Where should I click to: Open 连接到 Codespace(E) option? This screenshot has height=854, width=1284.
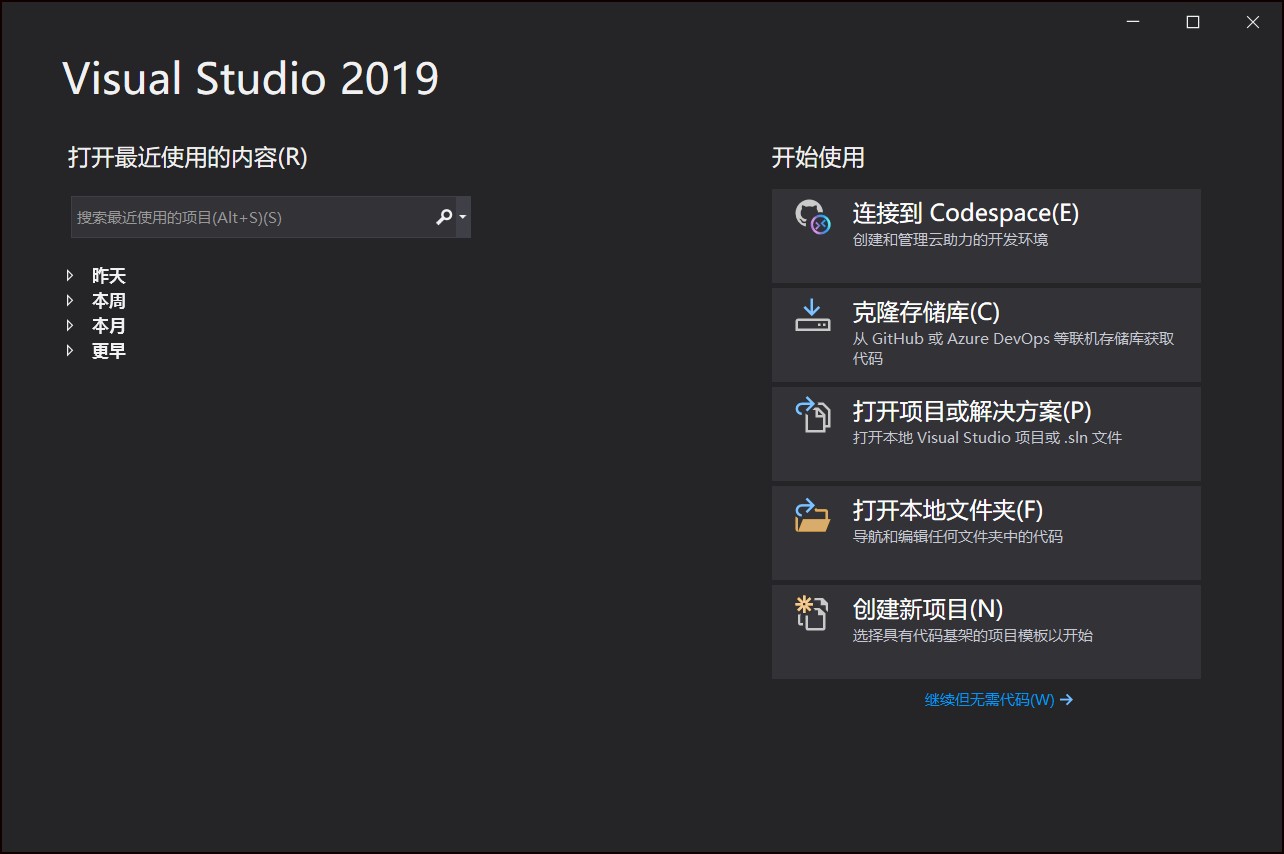(x=985, y=235)
